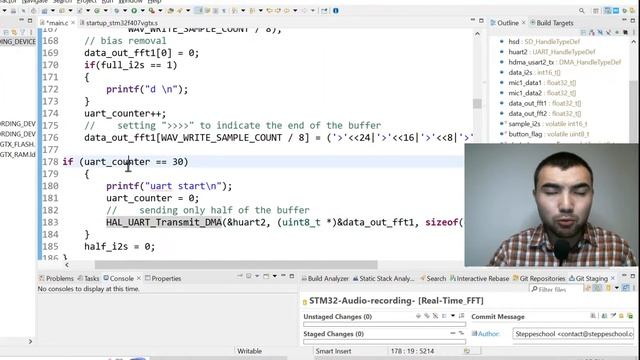This screenshot has height=360, width=640.
Task: Click the External Tools run icon
Action: point(151,11)
